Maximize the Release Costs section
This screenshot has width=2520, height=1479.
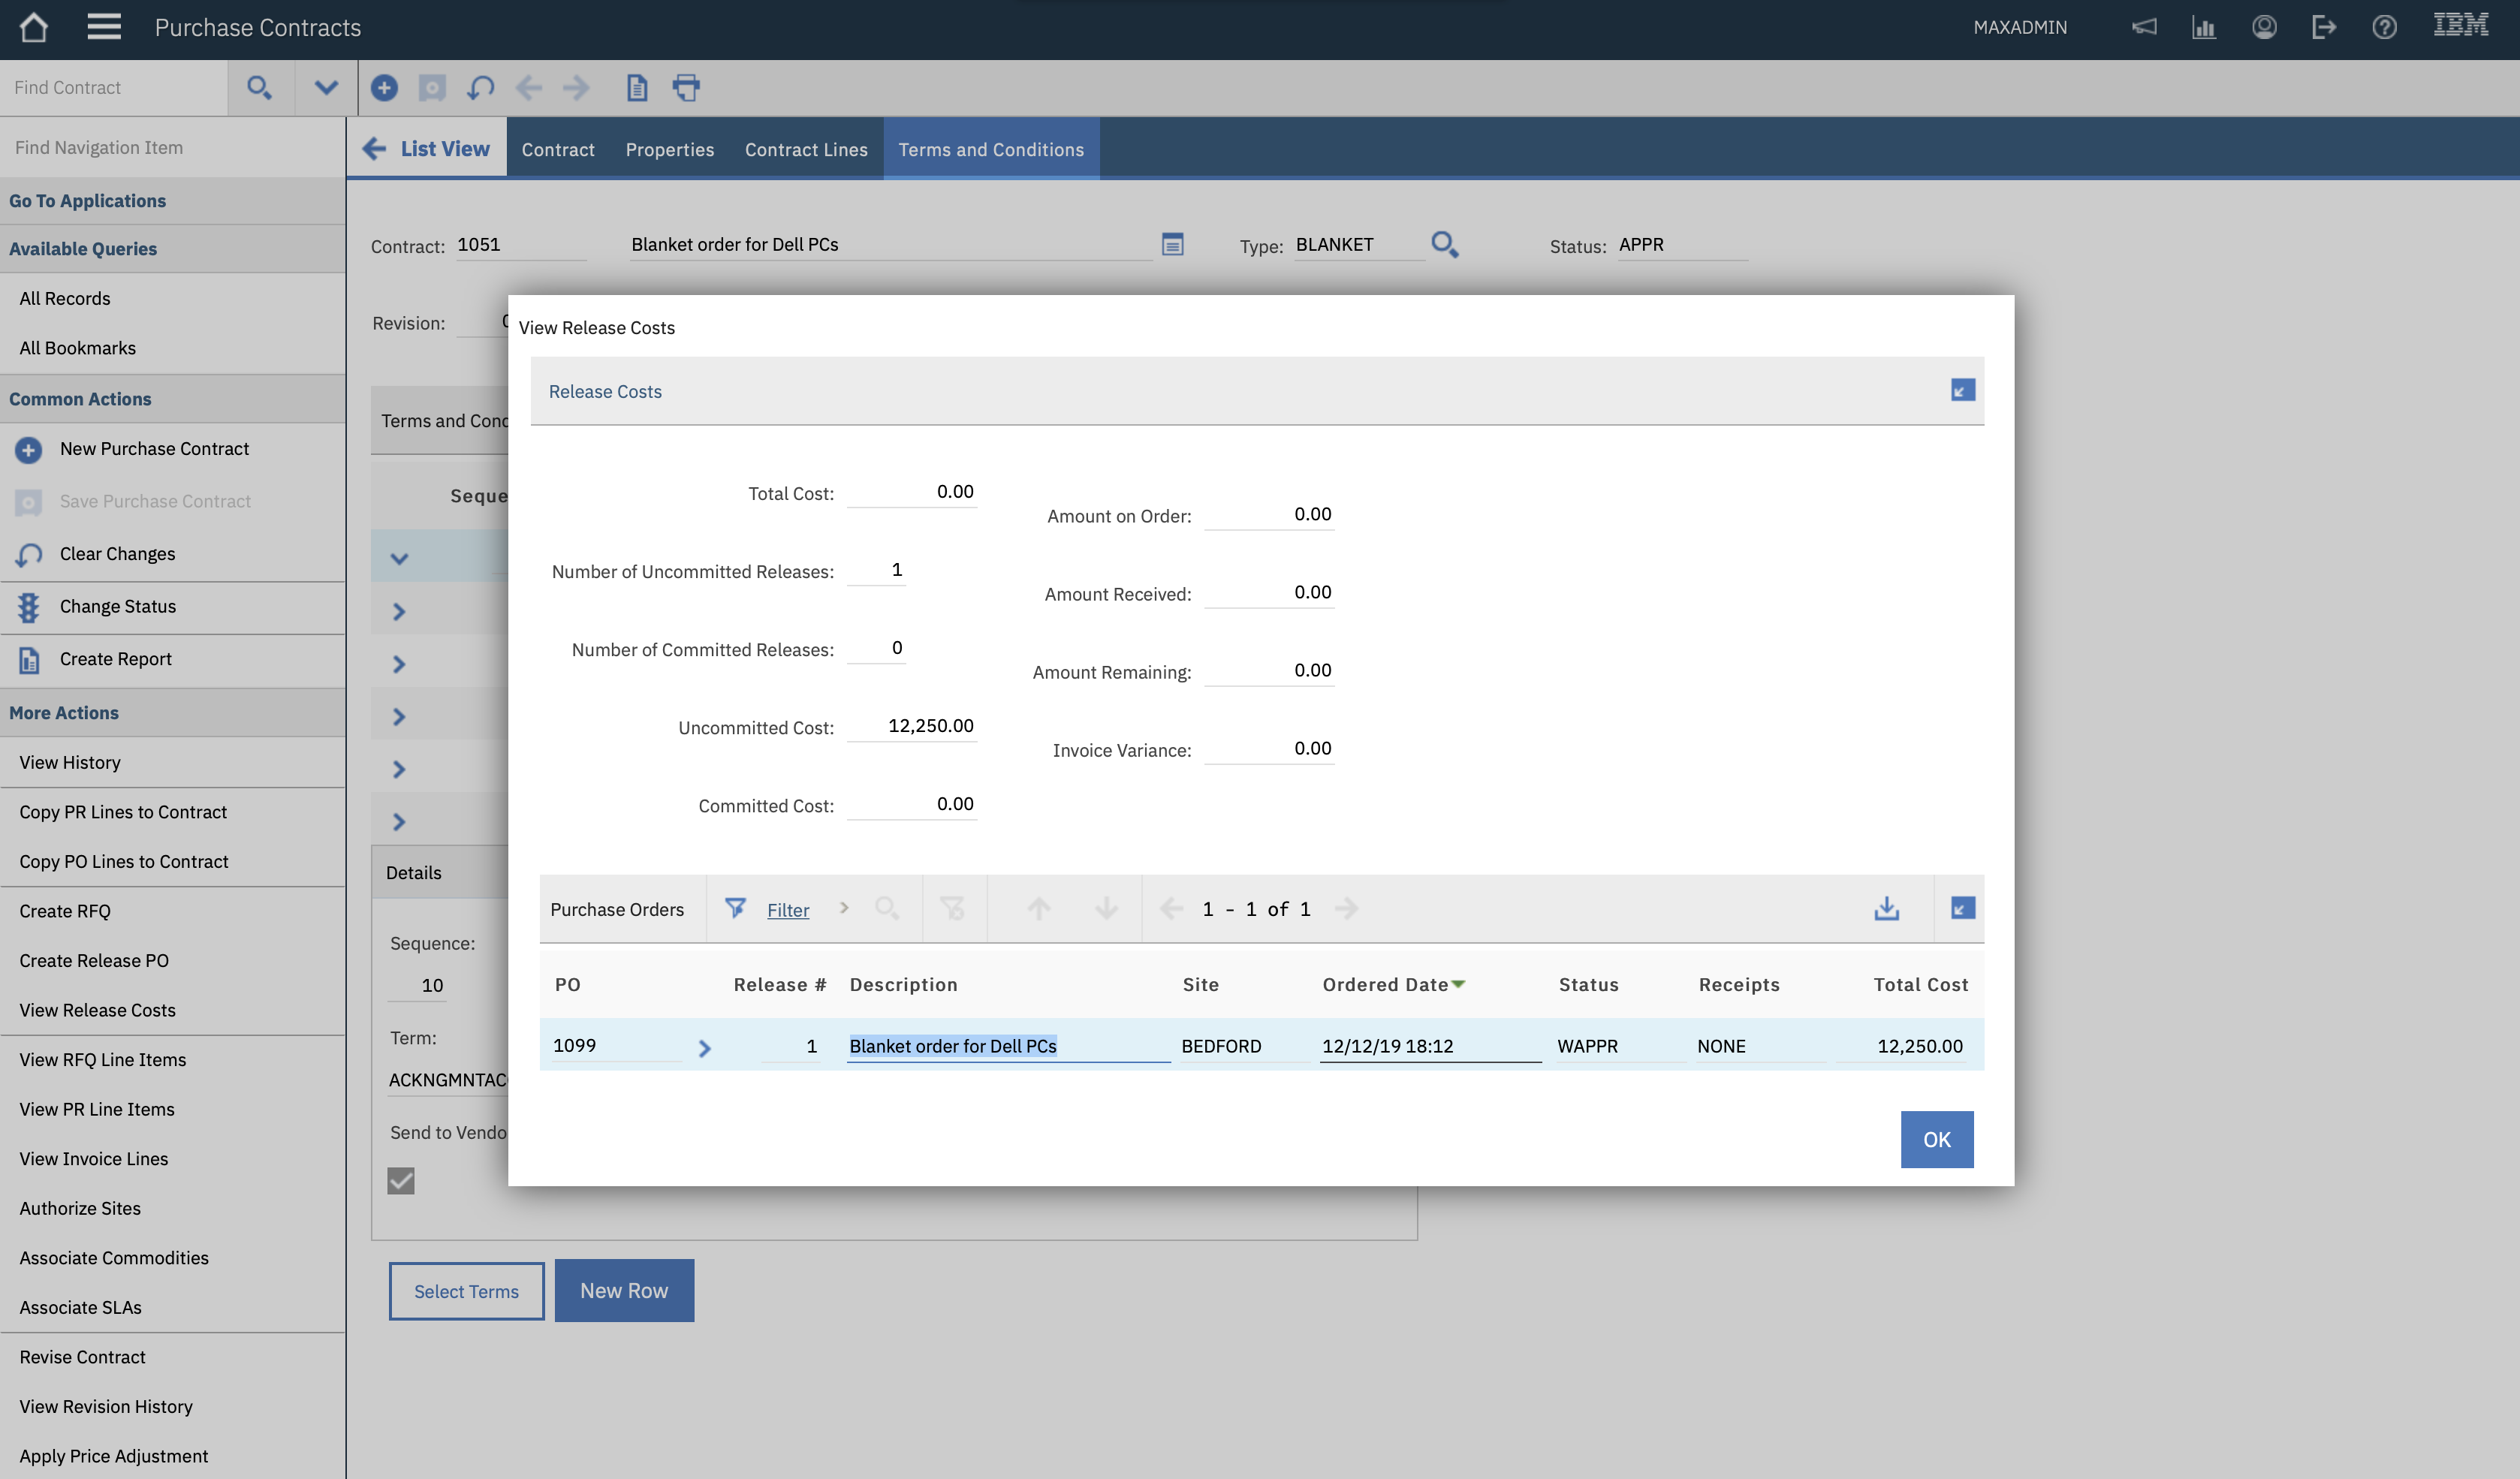1961,390
